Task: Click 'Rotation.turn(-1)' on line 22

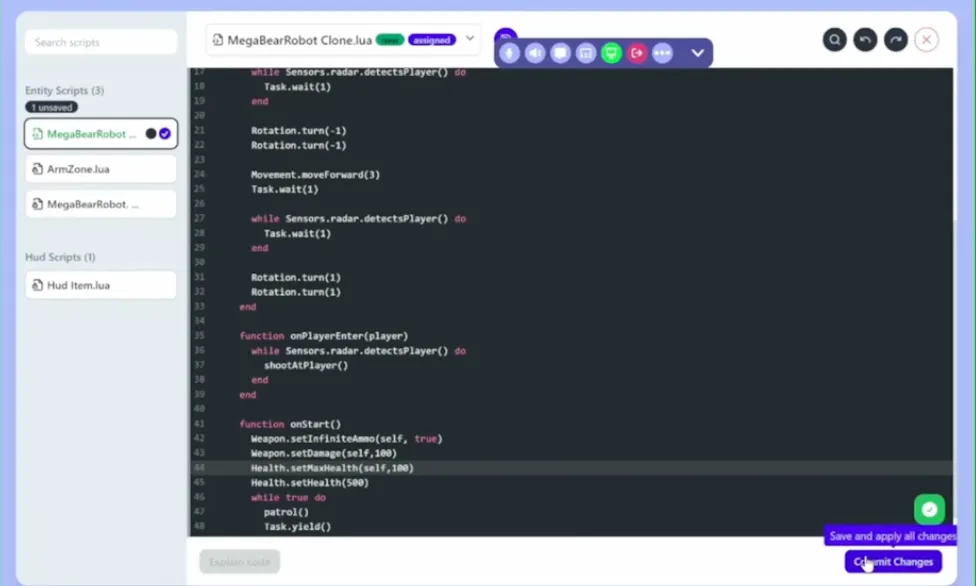Action: pyautogui.click(x=298, y=145)
